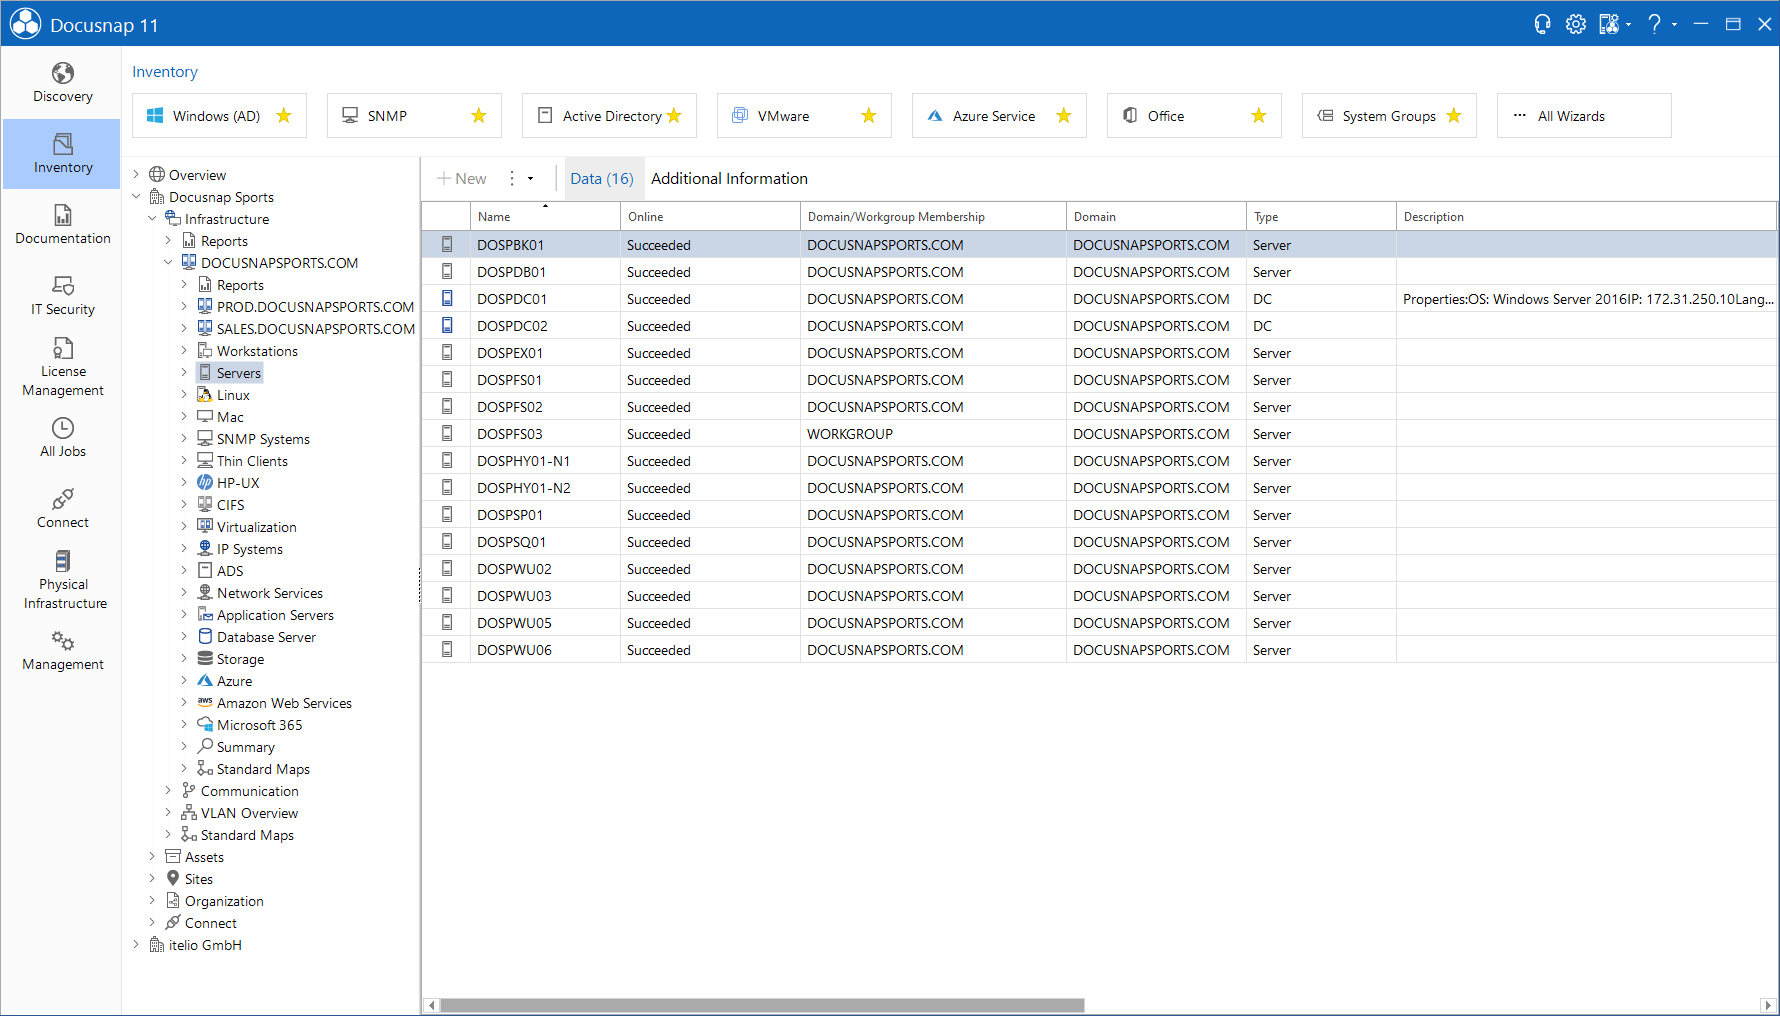
Task: Select the Database Server icon
Action: click(x=205, y=636)
